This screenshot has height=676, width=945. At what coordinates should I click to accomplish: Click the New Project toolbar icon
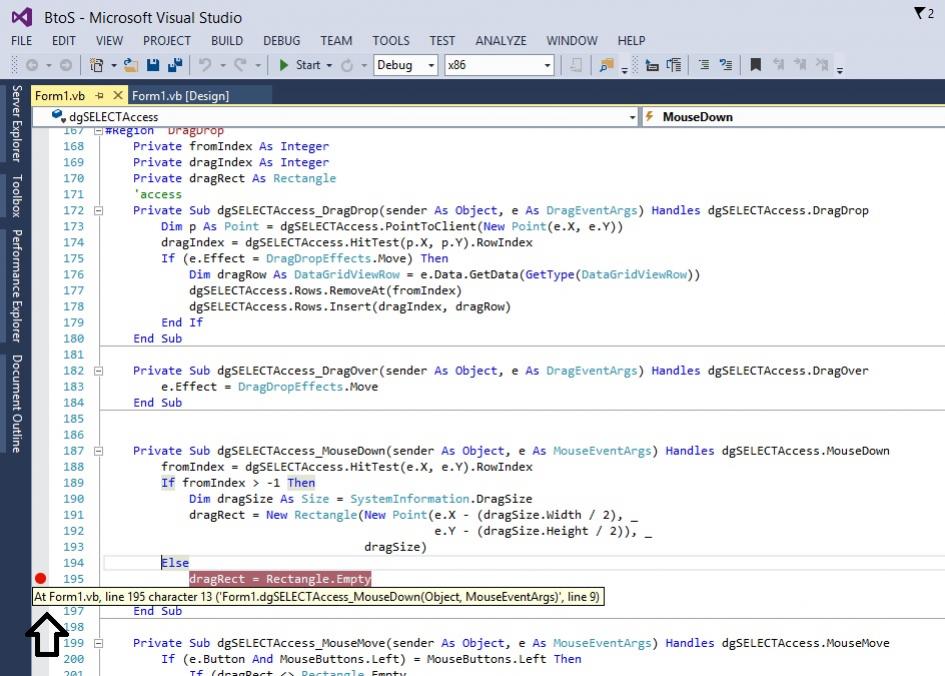click(x=96, y=65)
